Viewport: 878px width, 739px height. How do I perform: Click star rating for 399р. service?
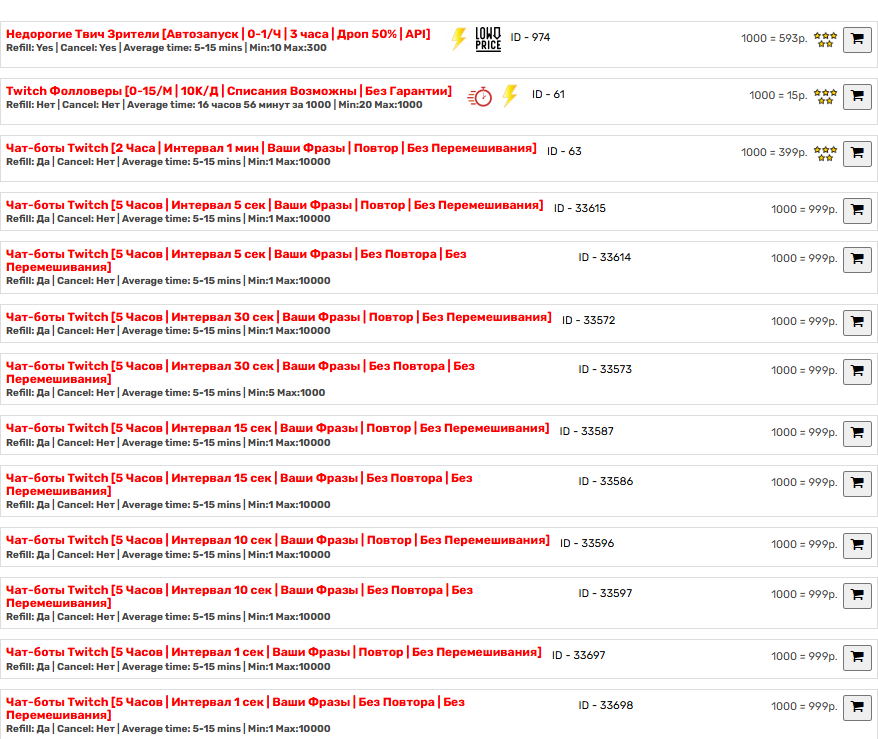825,153
